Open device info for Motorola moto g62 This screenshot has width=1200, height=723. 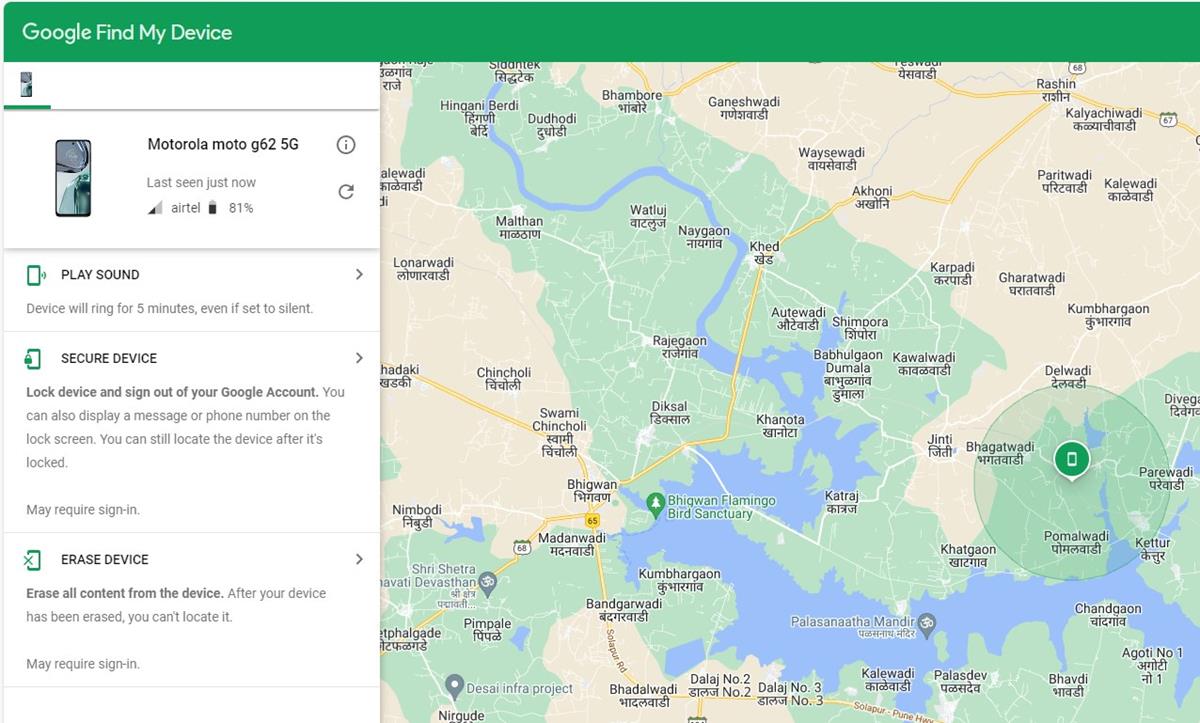pos(346,145)
